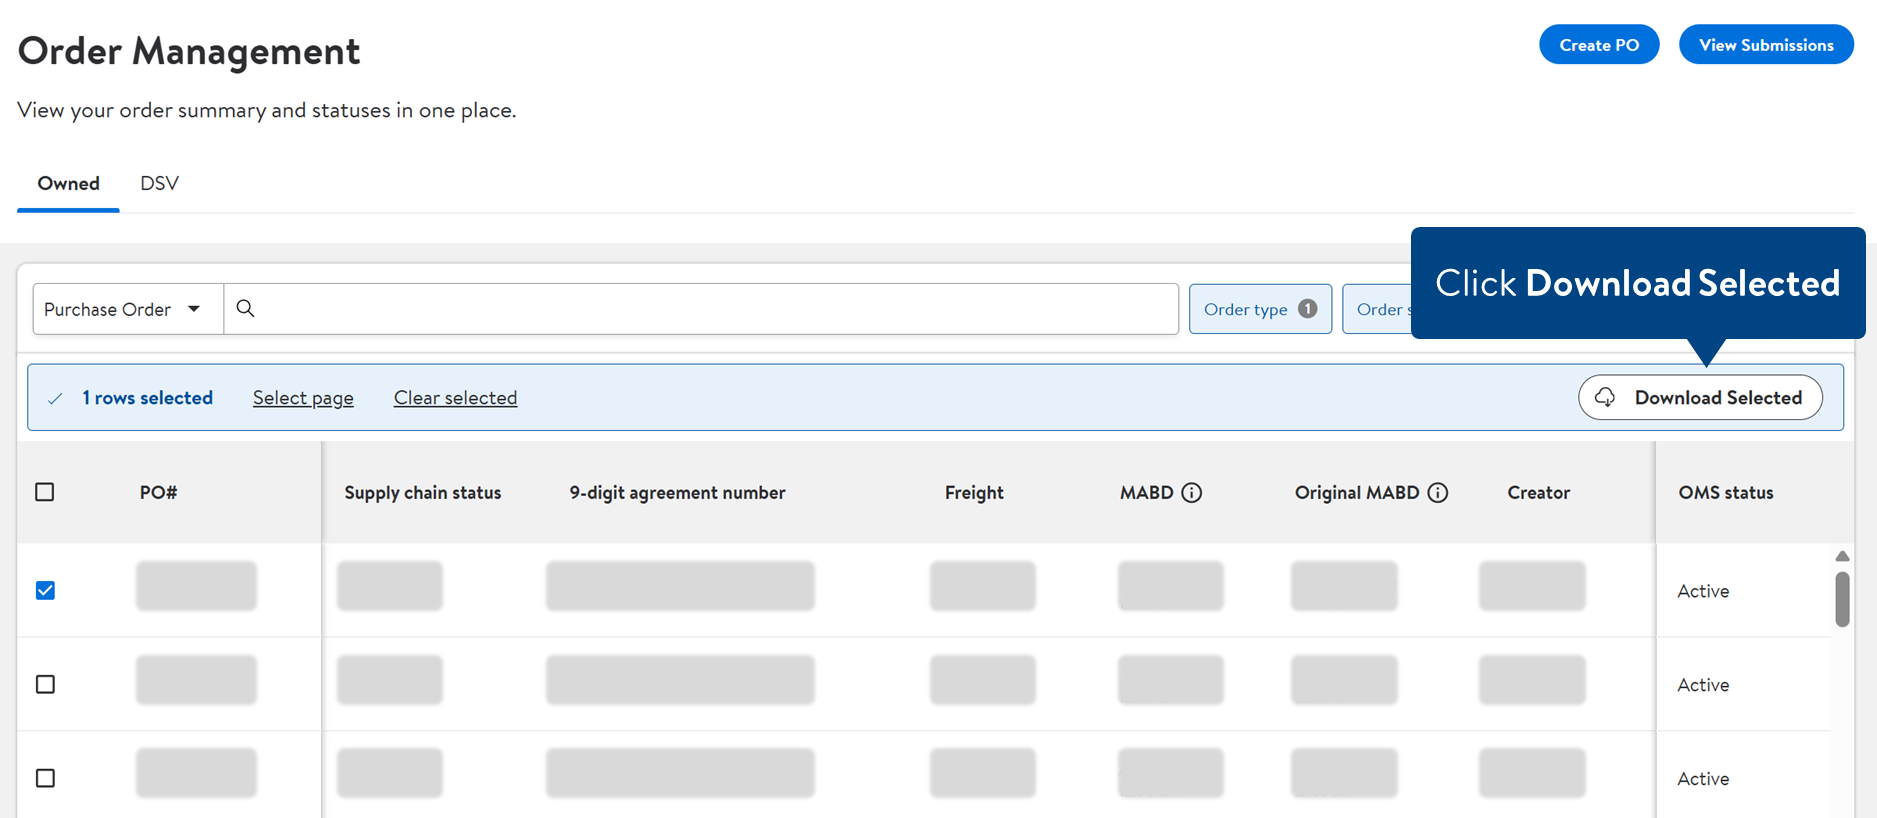Click the Original MABD info icon
This screenshot has width=1877, height=818.
pos(1437,492)
